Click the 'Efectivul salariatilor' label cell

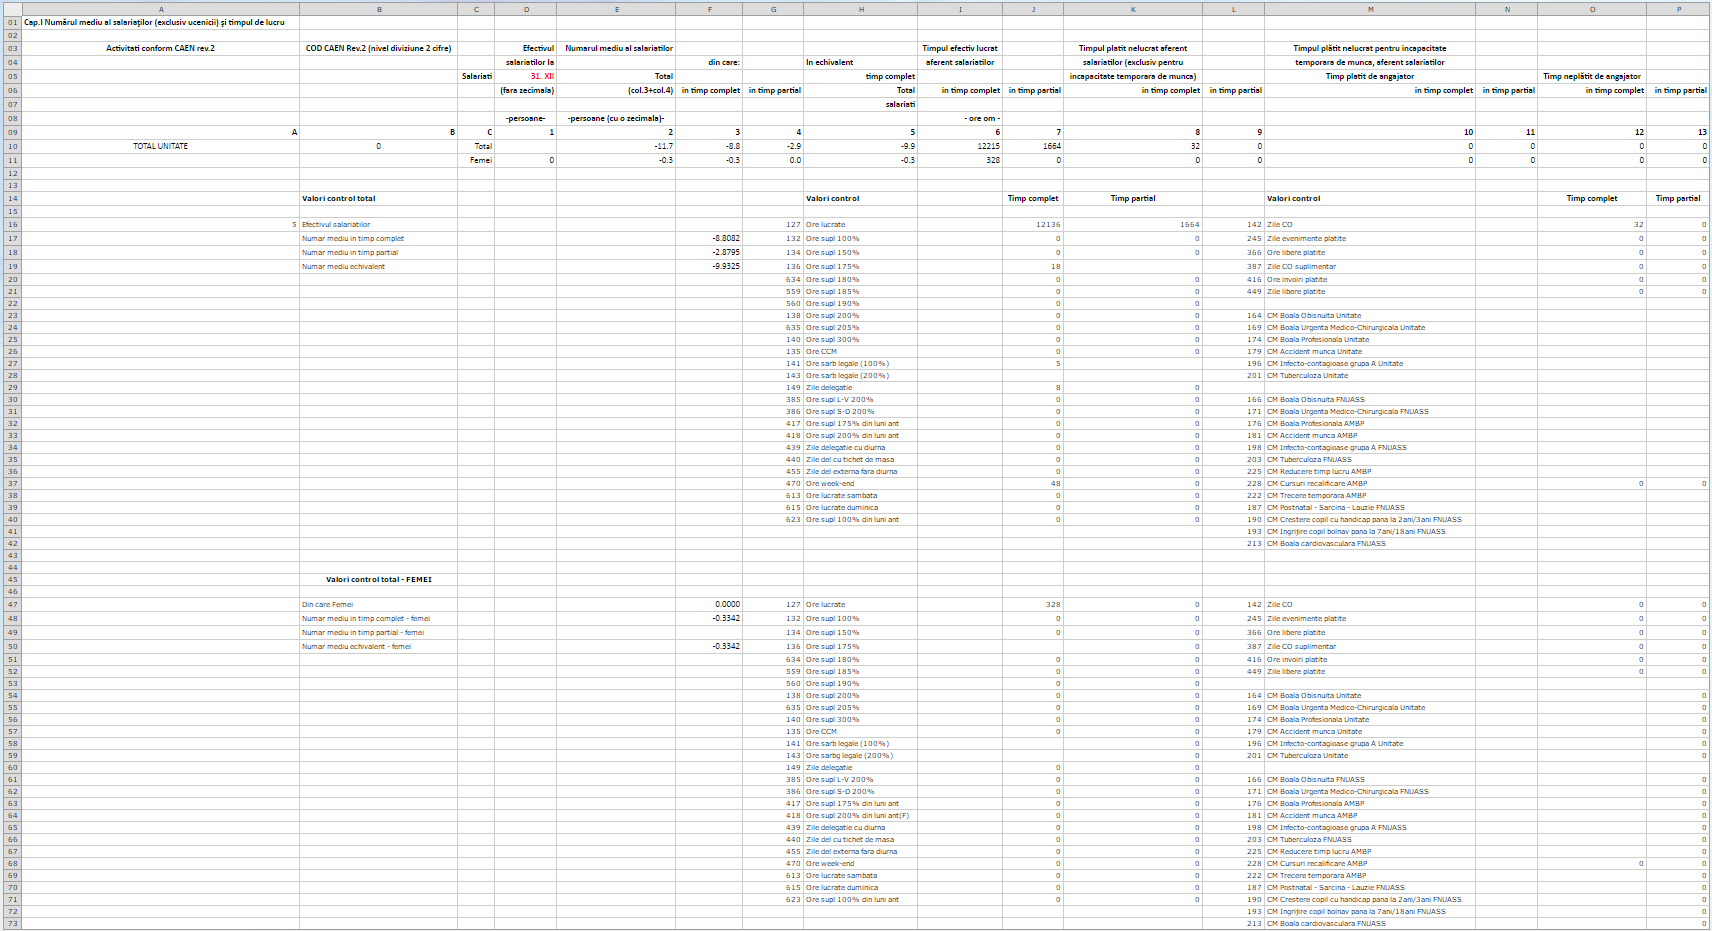[x=336, y=225]
